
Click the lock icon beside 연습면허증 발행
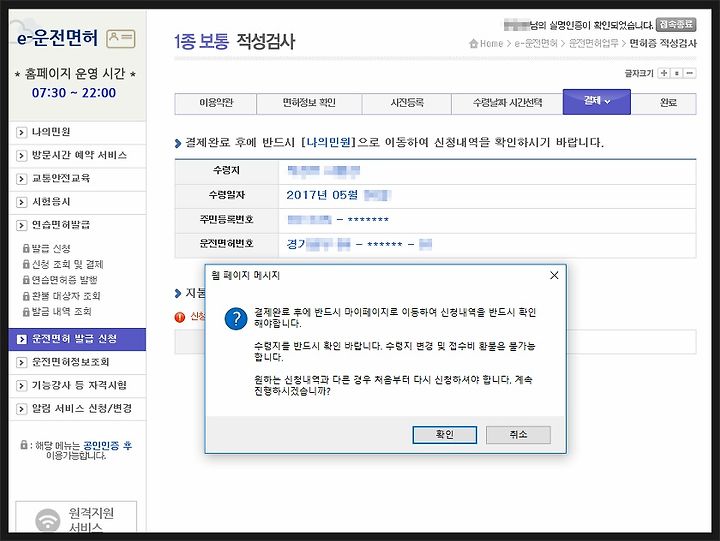click(x=26, y=280)
